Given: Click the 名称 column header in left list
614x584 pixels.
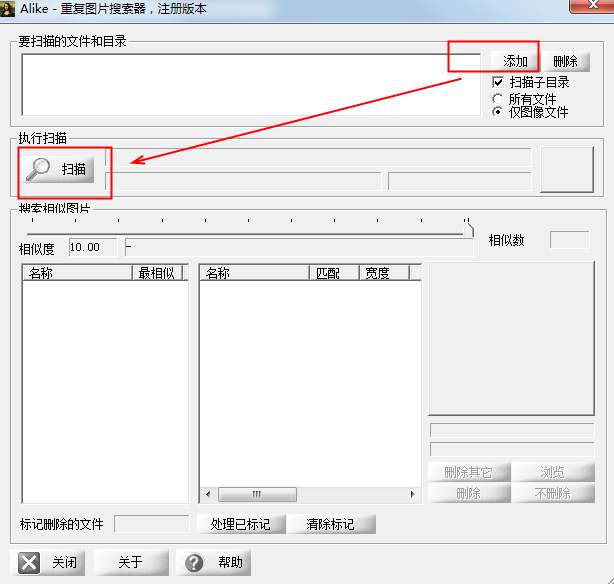Looking at the screenshot, I should coord(78,273).
